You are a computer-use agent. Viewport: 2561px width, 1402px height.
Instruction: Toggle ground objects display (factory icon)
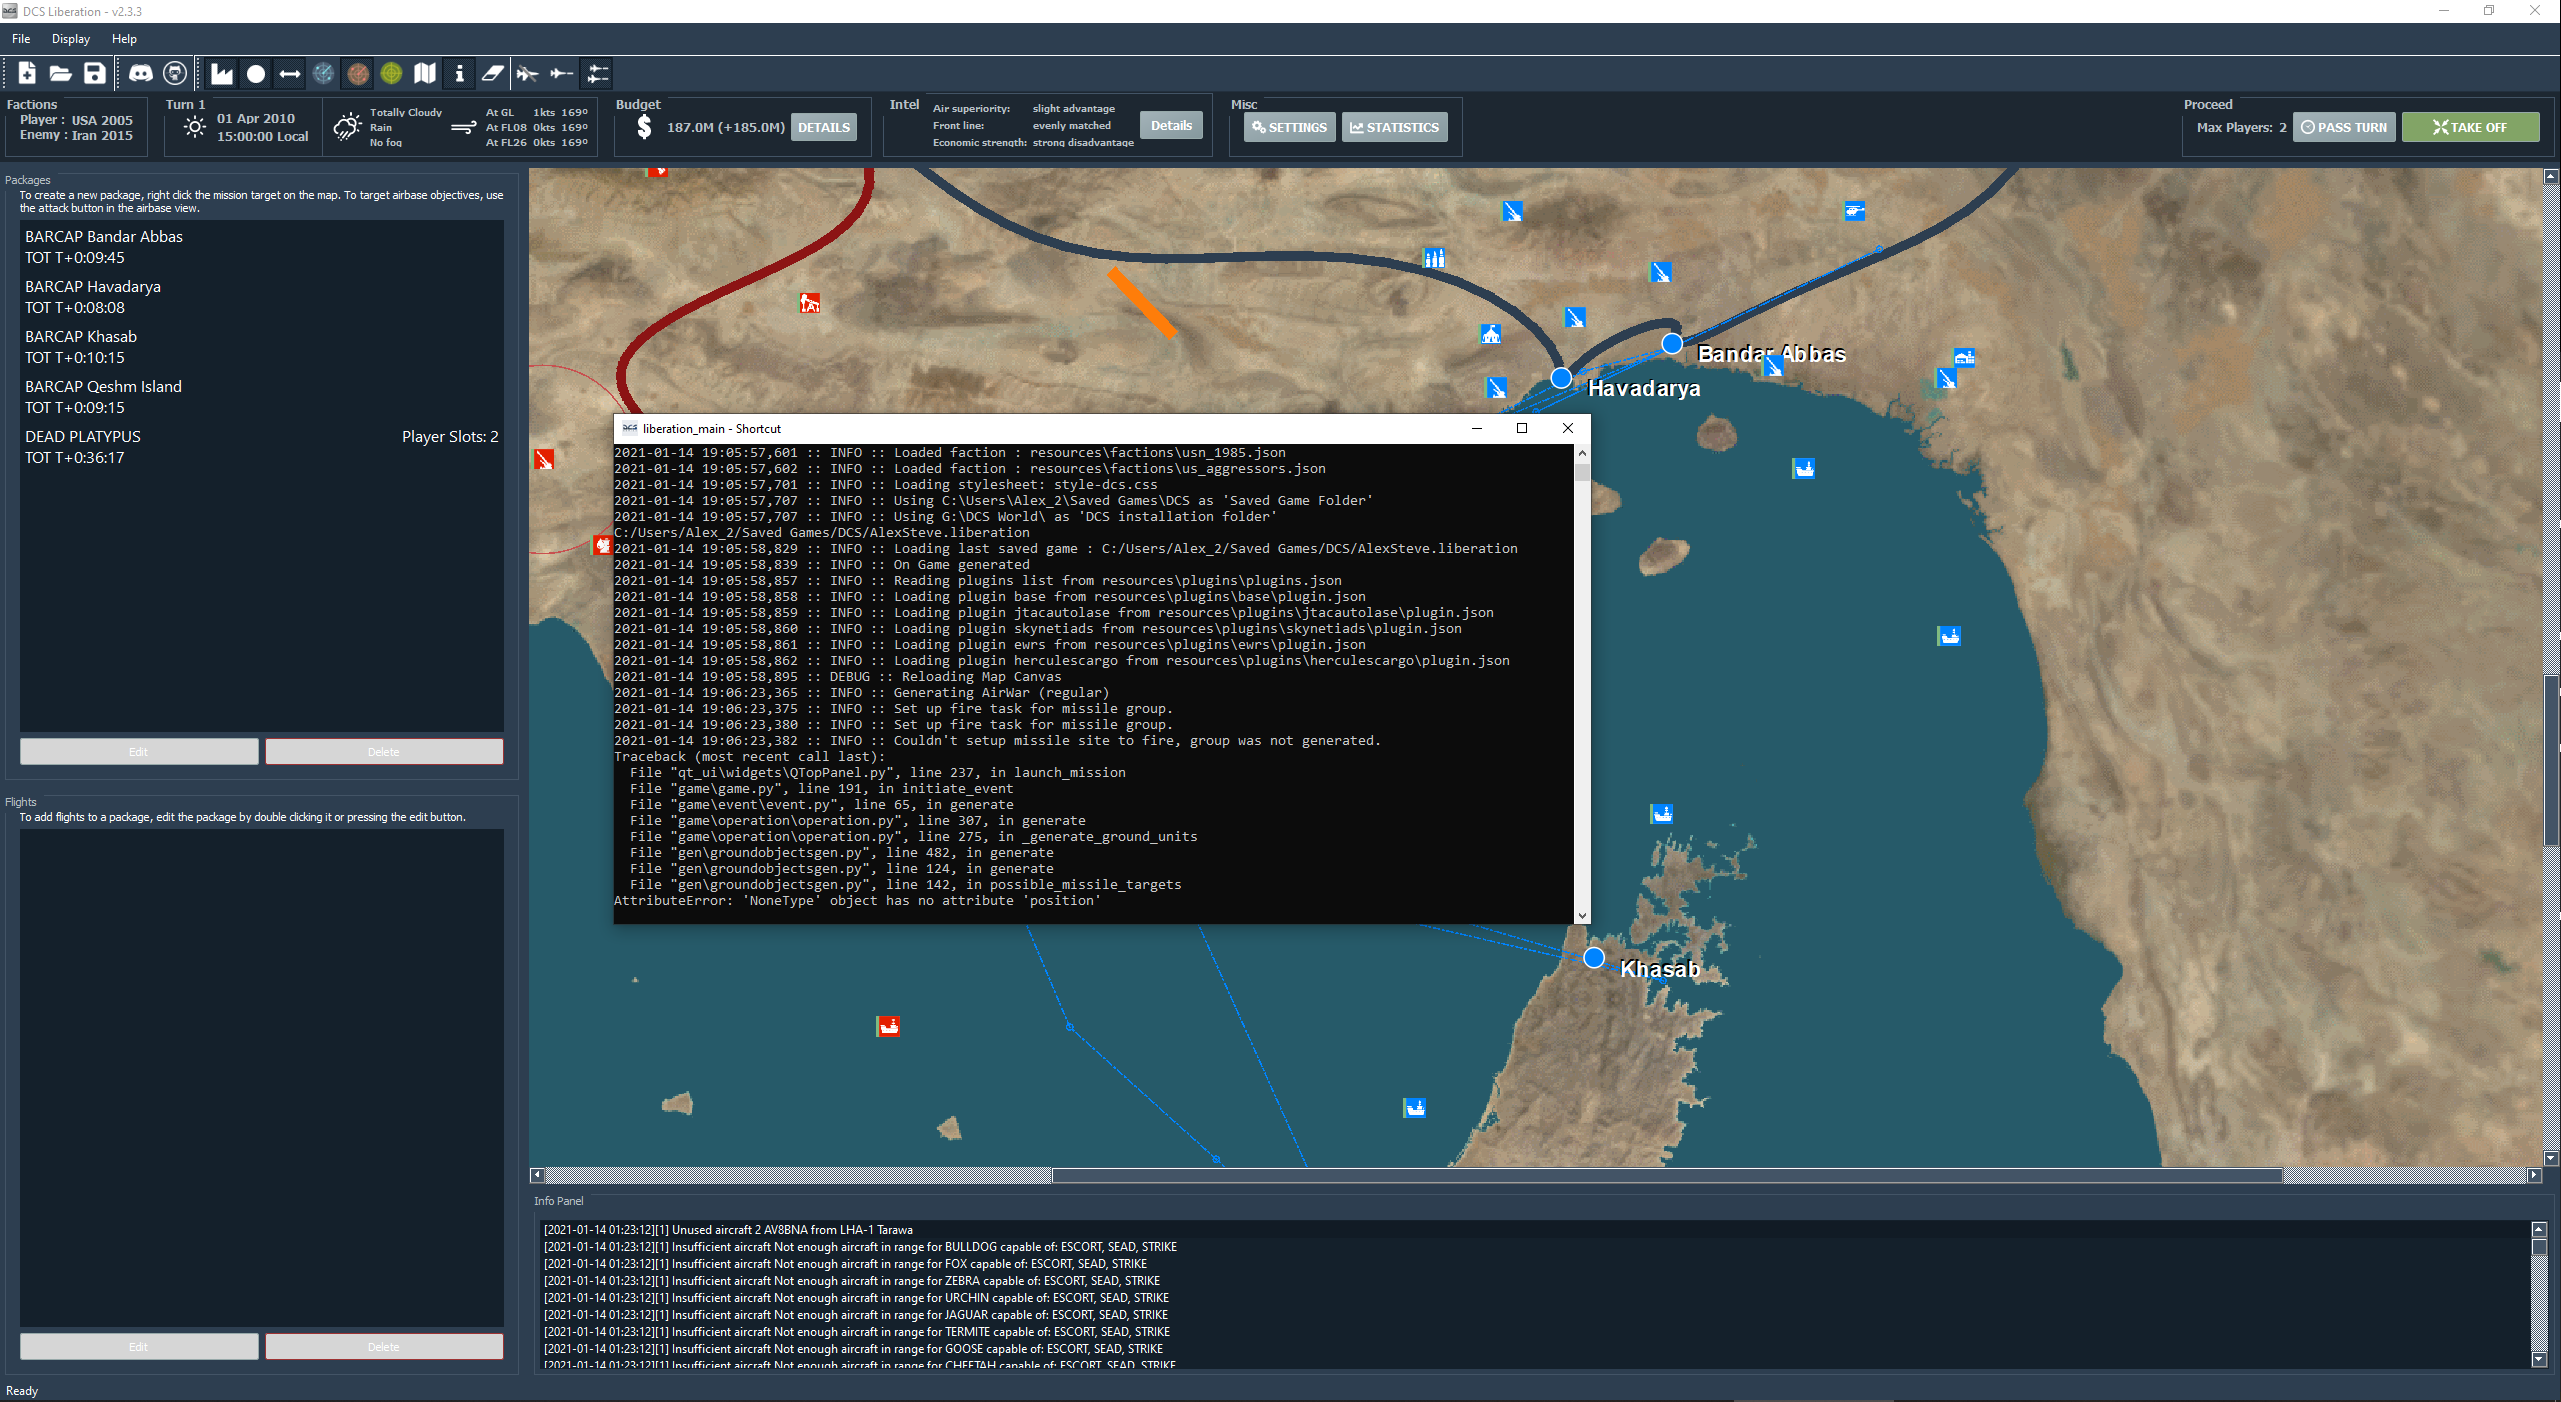[222, 73]
